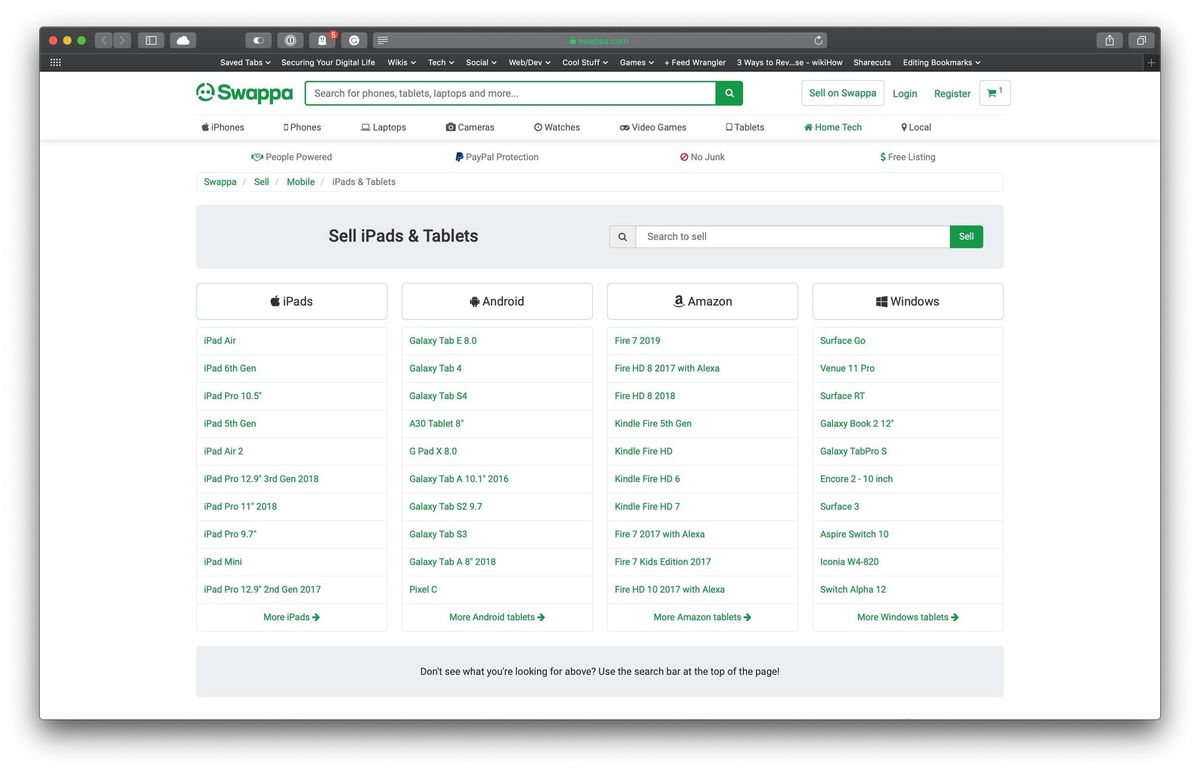
Task: Focus the Search to sell input
Action: pyautogui.click(x=793, y=237)
